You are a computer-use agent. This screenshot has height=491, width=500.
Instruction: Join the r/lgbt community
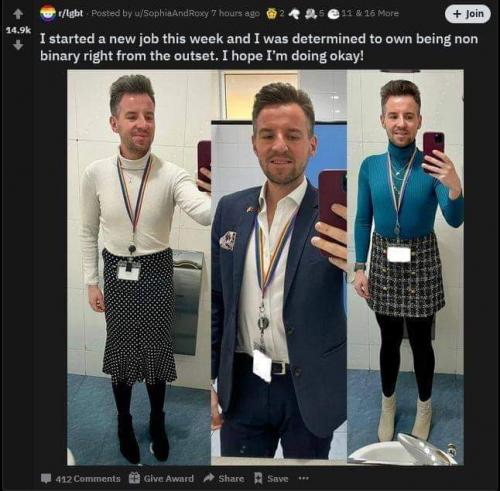pyautogui.click(x=468, y=14)
